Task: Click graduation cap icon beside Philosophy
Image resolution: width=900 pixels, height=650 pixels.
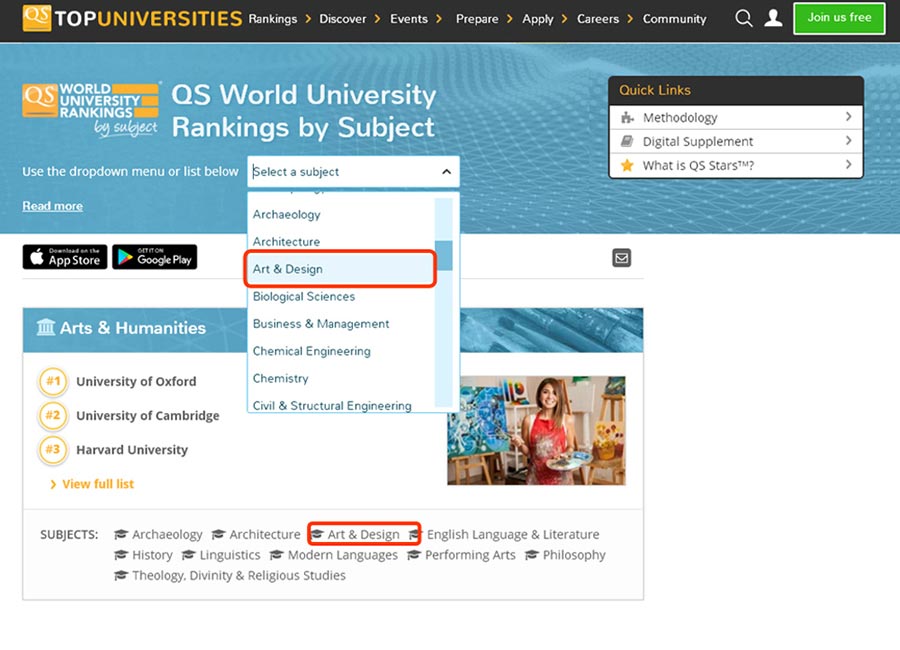Action: point(532,555)
